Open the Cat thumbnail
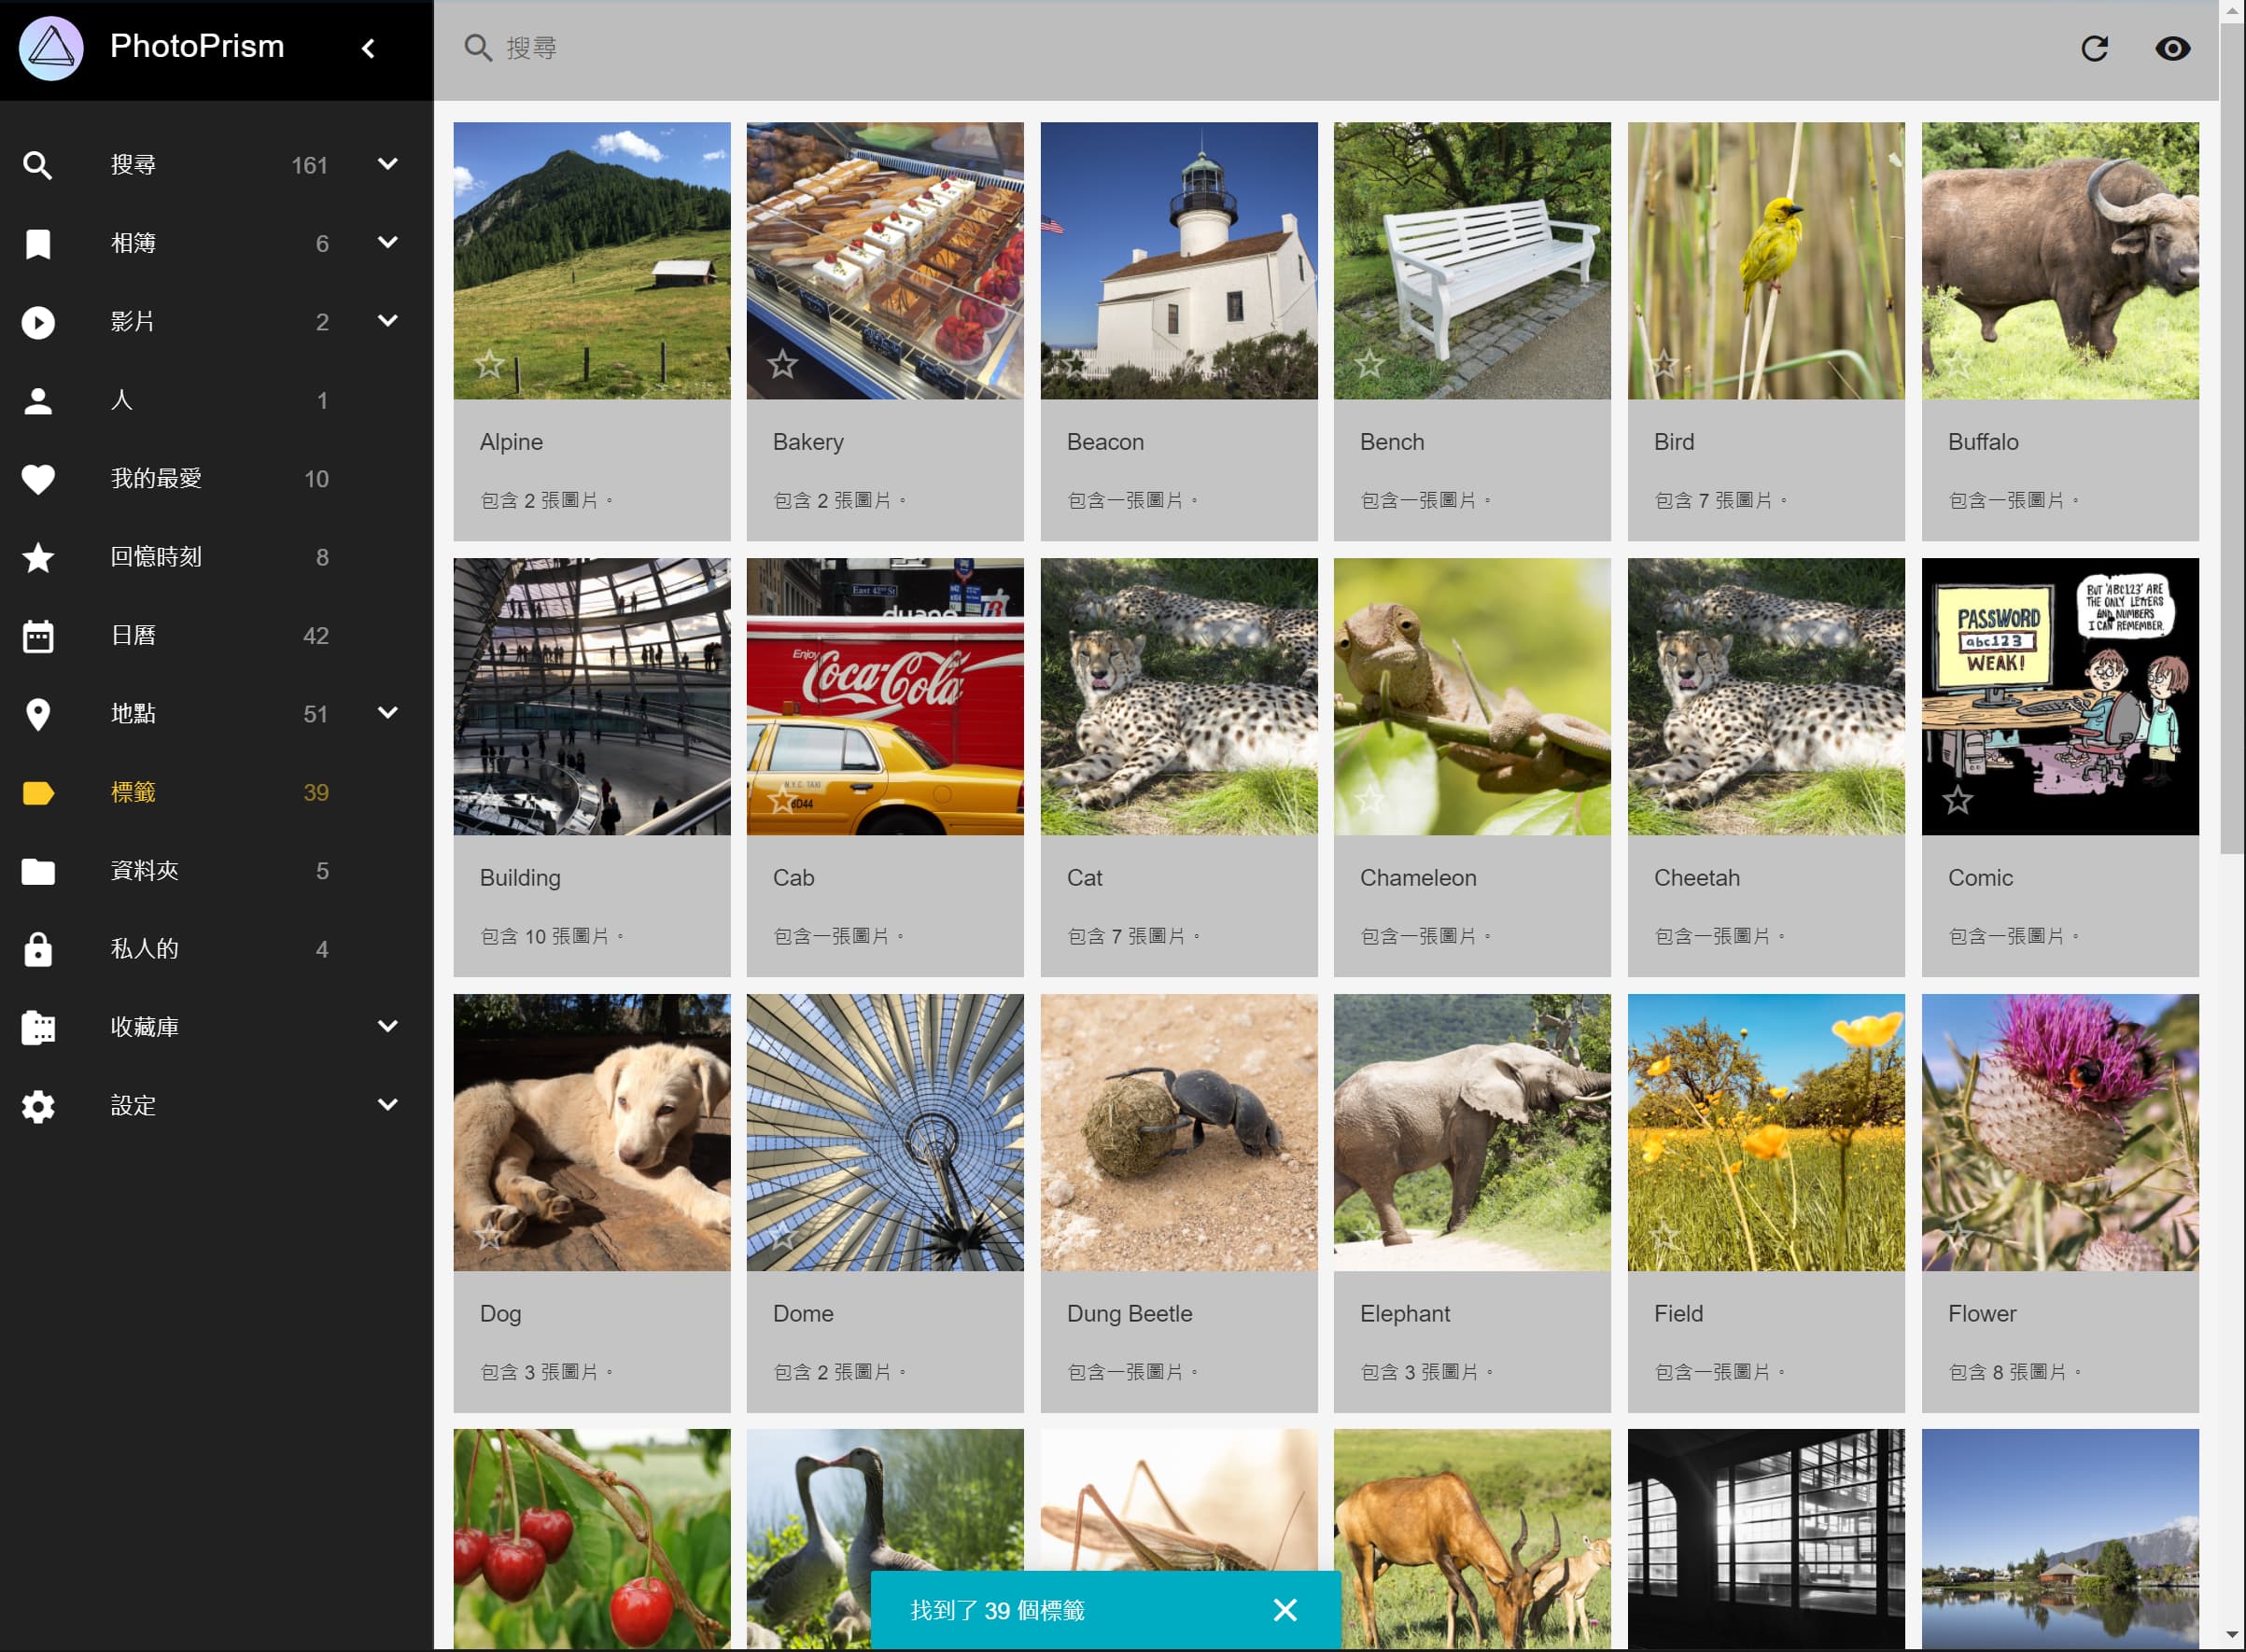Image resolution: width=2246 pixels, height=1652 pixels. click(1179, 697)
